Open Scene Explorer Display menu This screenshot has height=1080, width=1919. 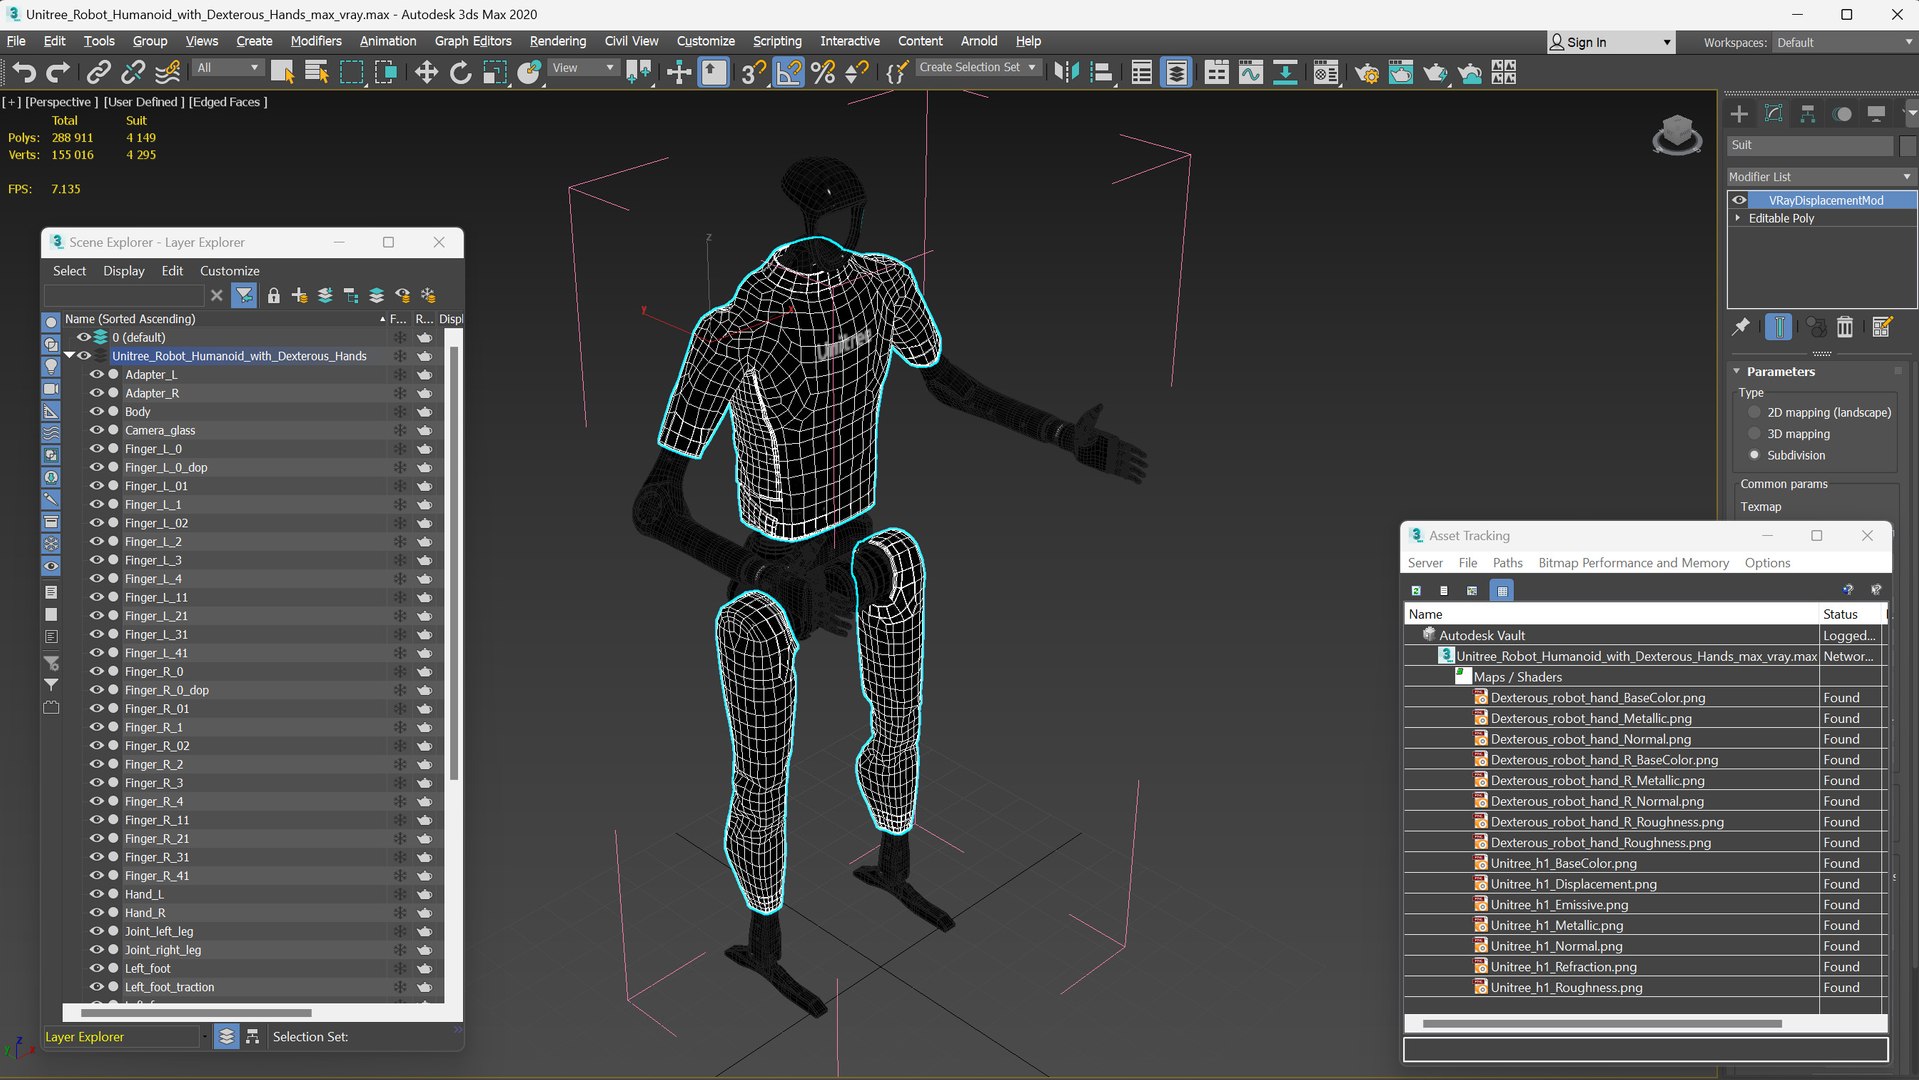[124, 271]
